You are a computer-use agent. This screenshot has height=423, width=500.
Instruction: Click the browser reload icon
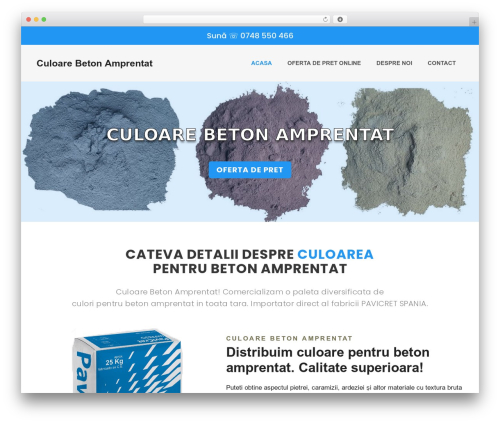[x=325, y=20]
